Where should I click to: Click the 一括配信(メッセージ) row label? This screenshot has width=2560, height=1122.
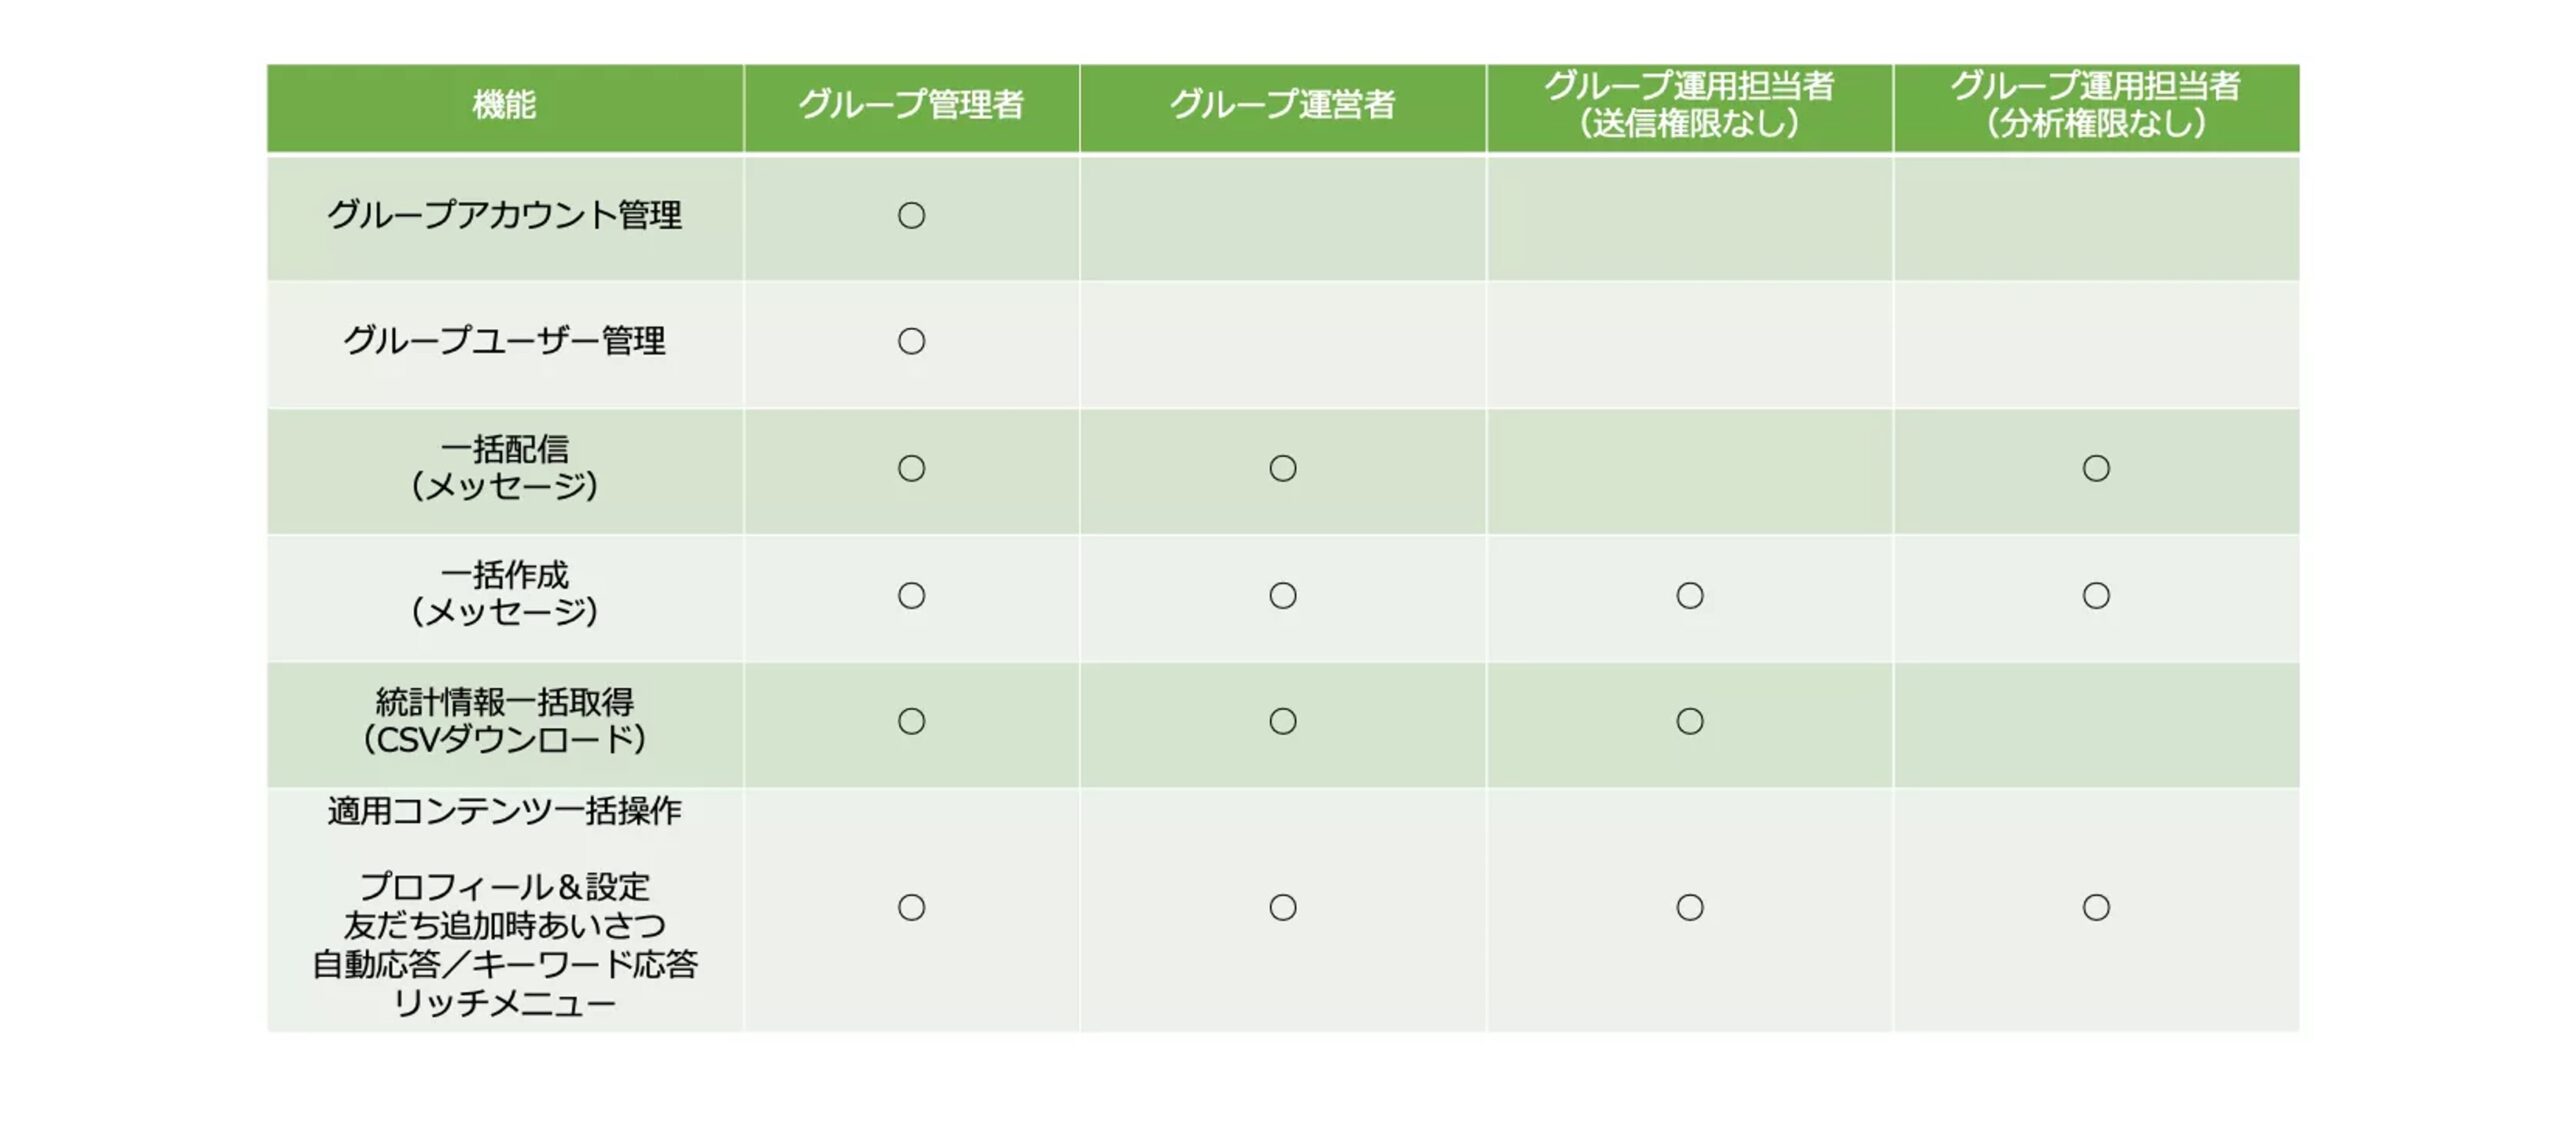point(504,467)
